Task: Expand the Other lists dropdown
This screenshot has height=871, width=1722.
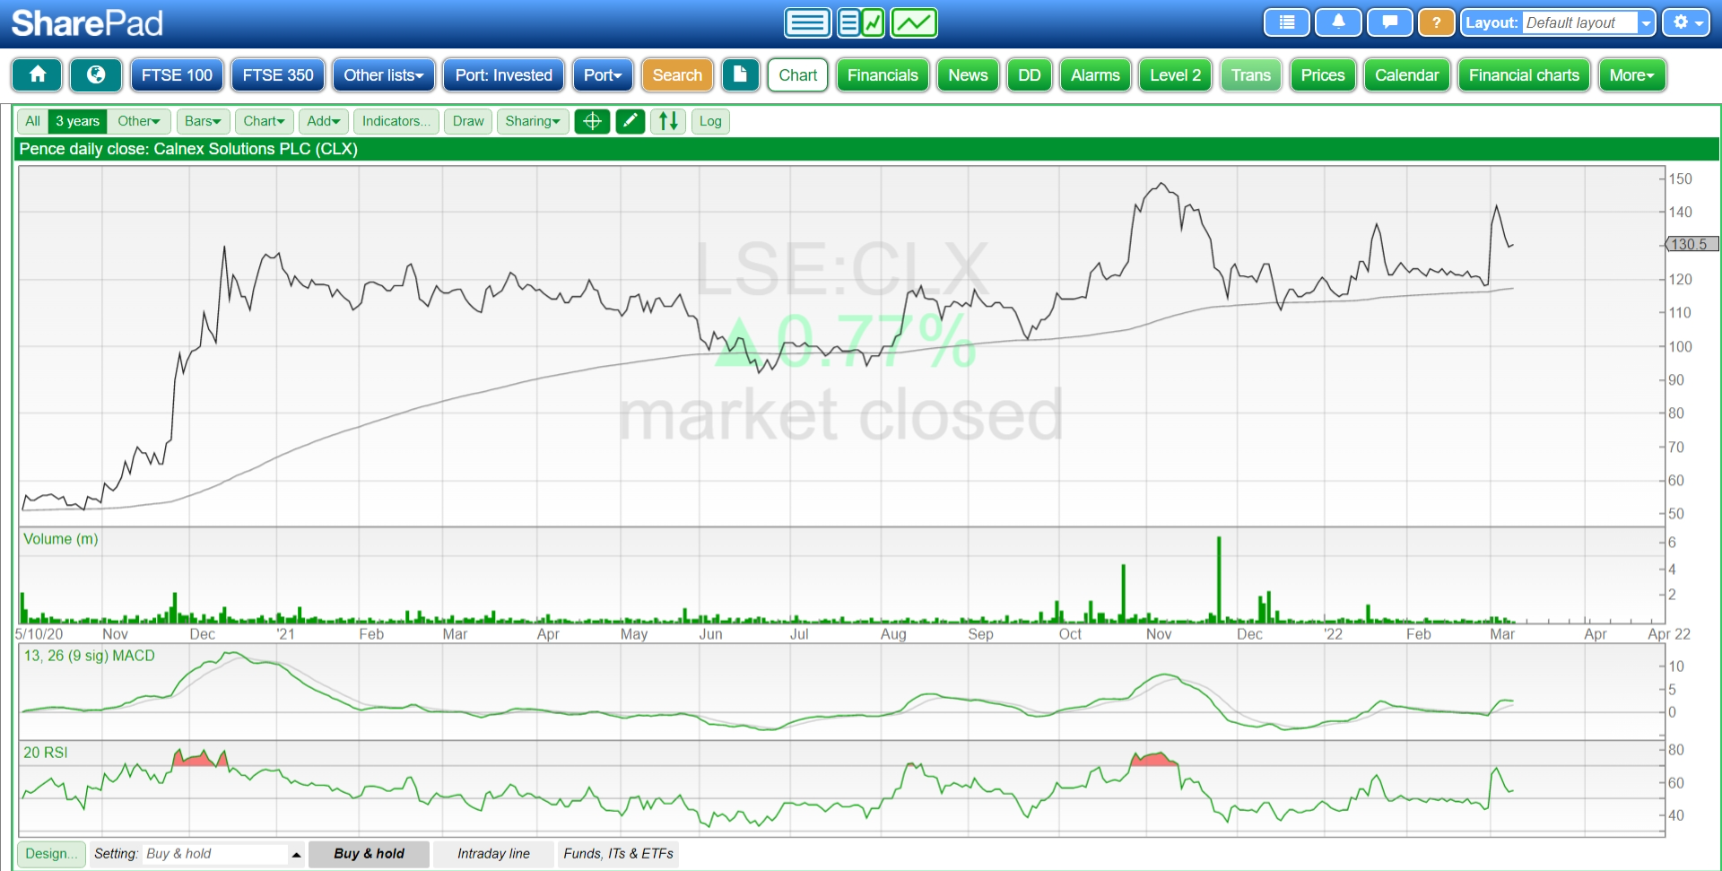Action: 384,75
